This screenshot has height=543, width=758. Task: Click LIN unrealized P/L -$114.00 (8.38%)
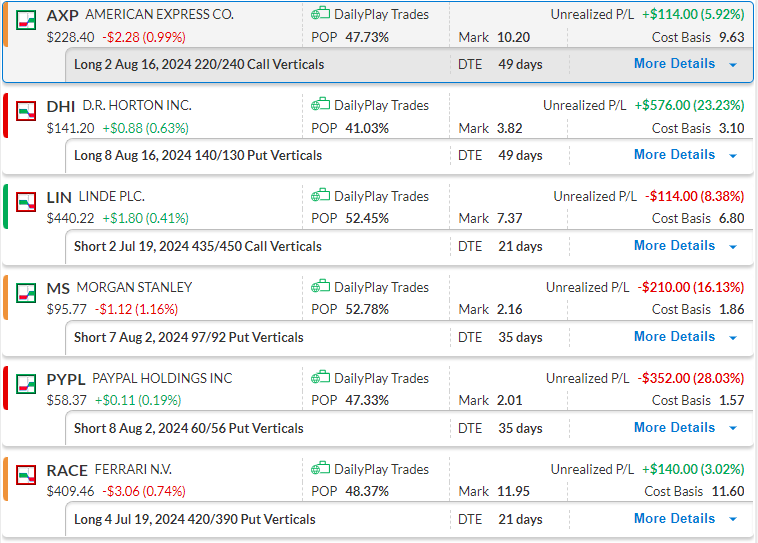[695, 196]
